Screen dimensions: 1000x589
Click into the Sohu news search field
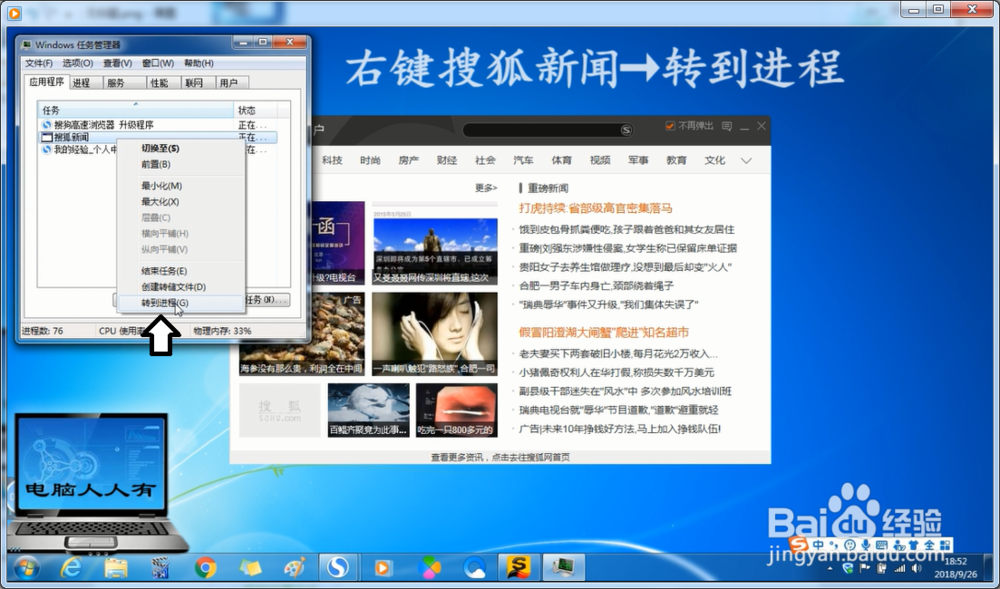pyautogui.click(x=541, y=130)
